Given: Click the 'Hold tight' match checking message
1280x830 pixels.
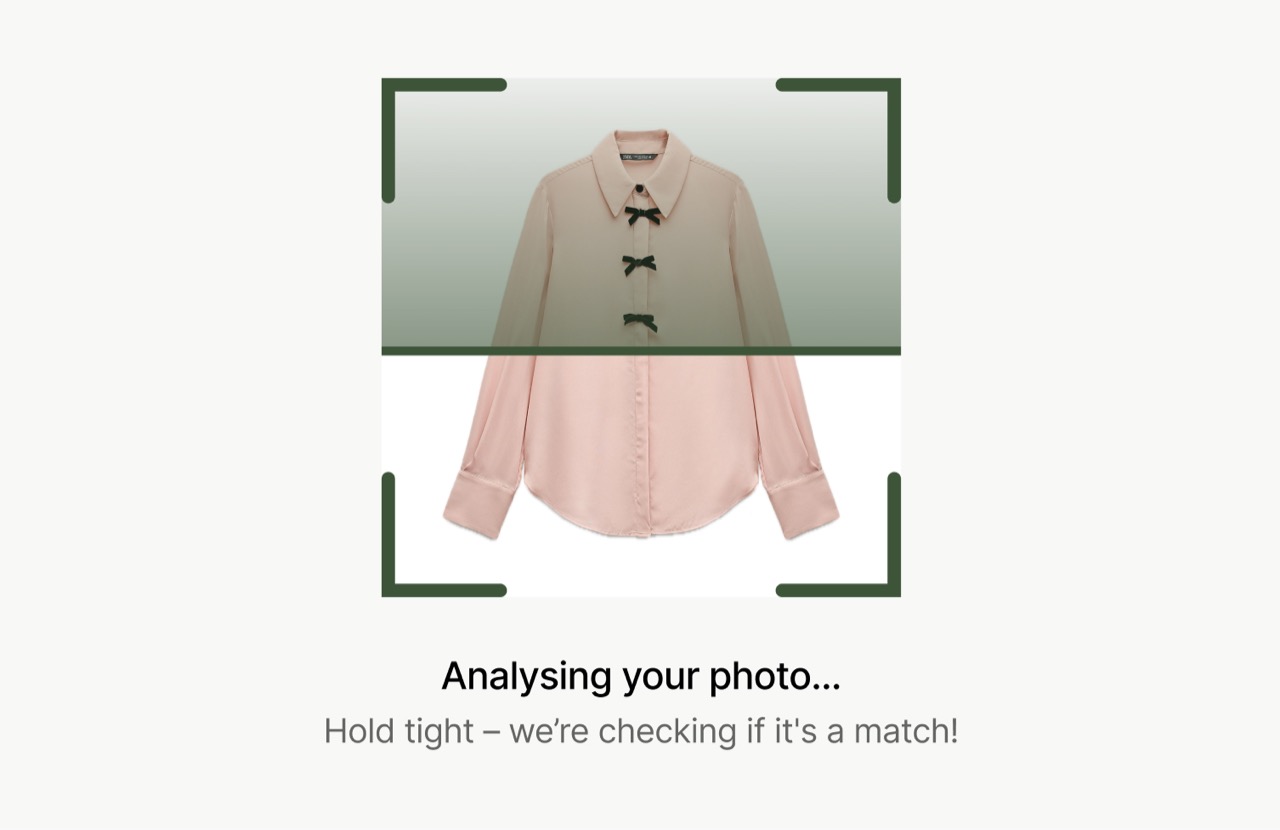Looking at the screenshot, I should 641,731.
